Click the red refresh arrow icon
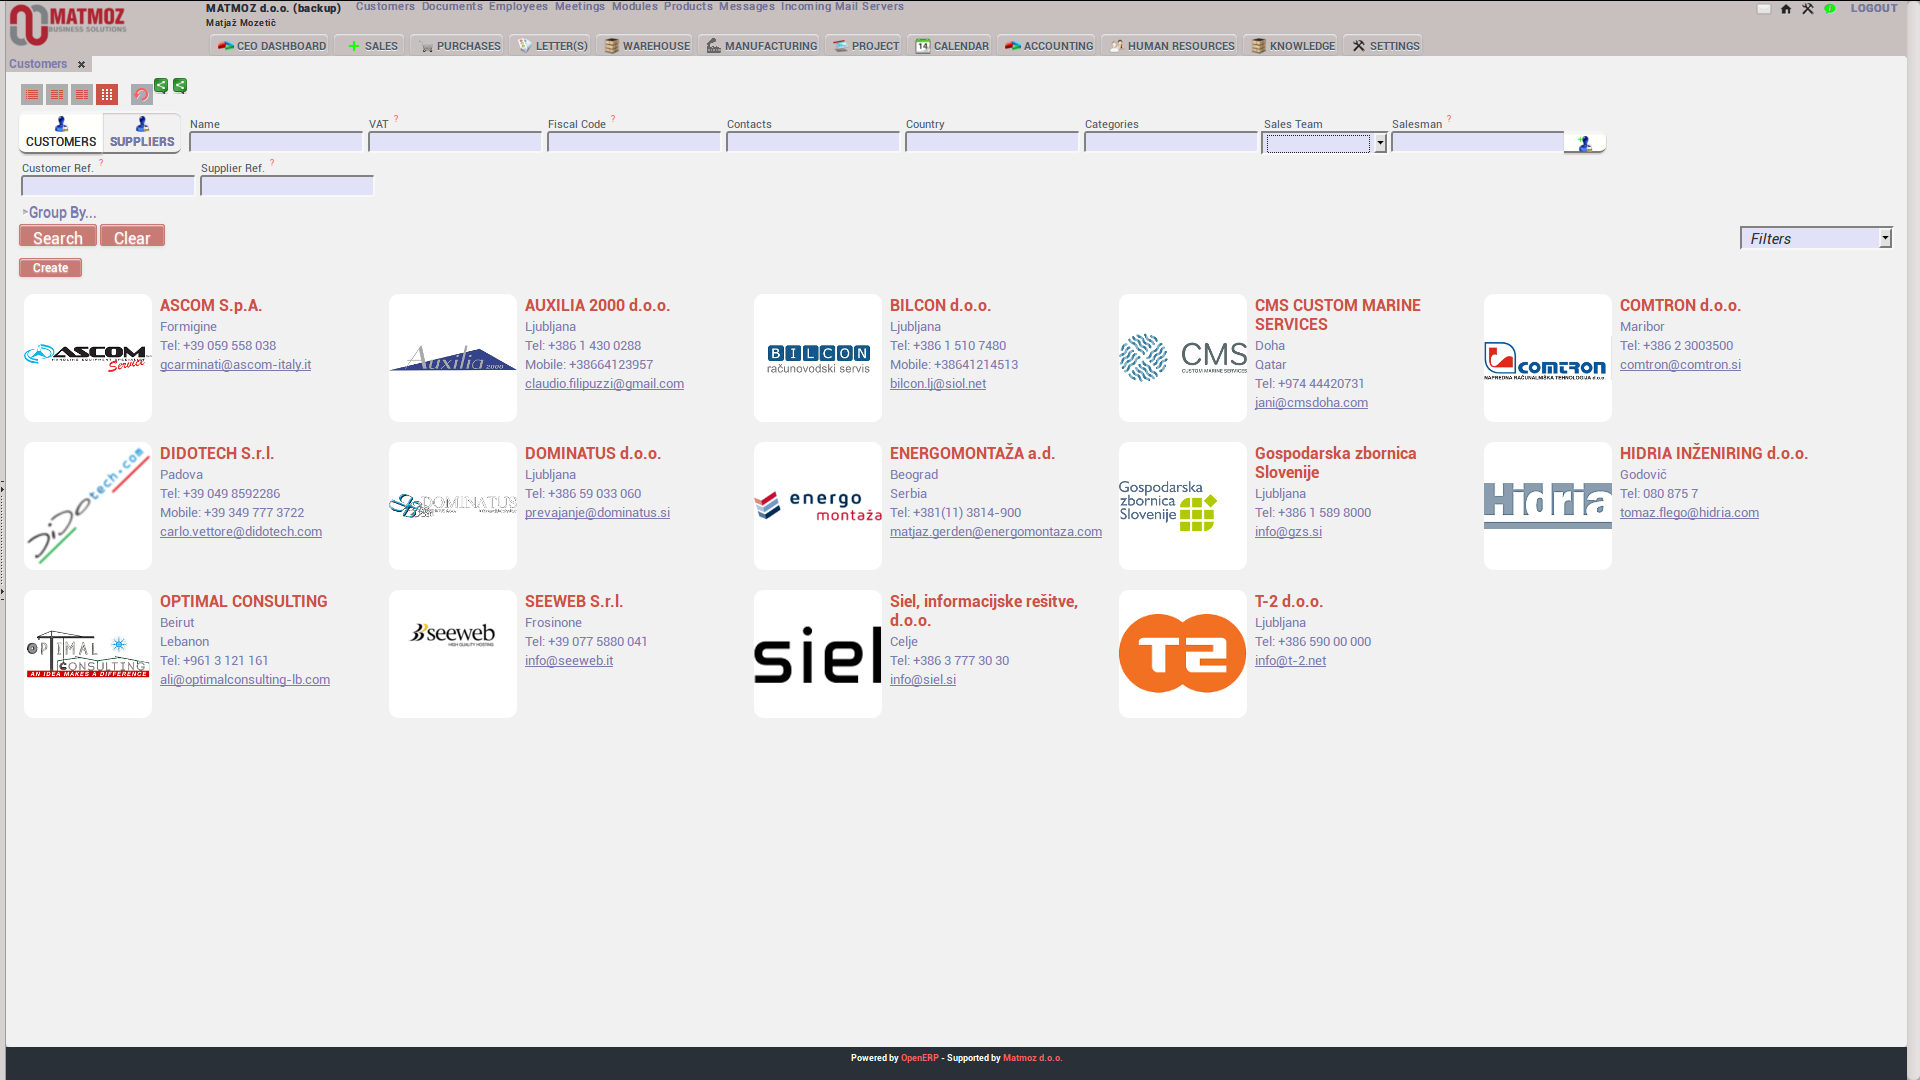Viewport: 1920px width, 1080px height. 141,95
